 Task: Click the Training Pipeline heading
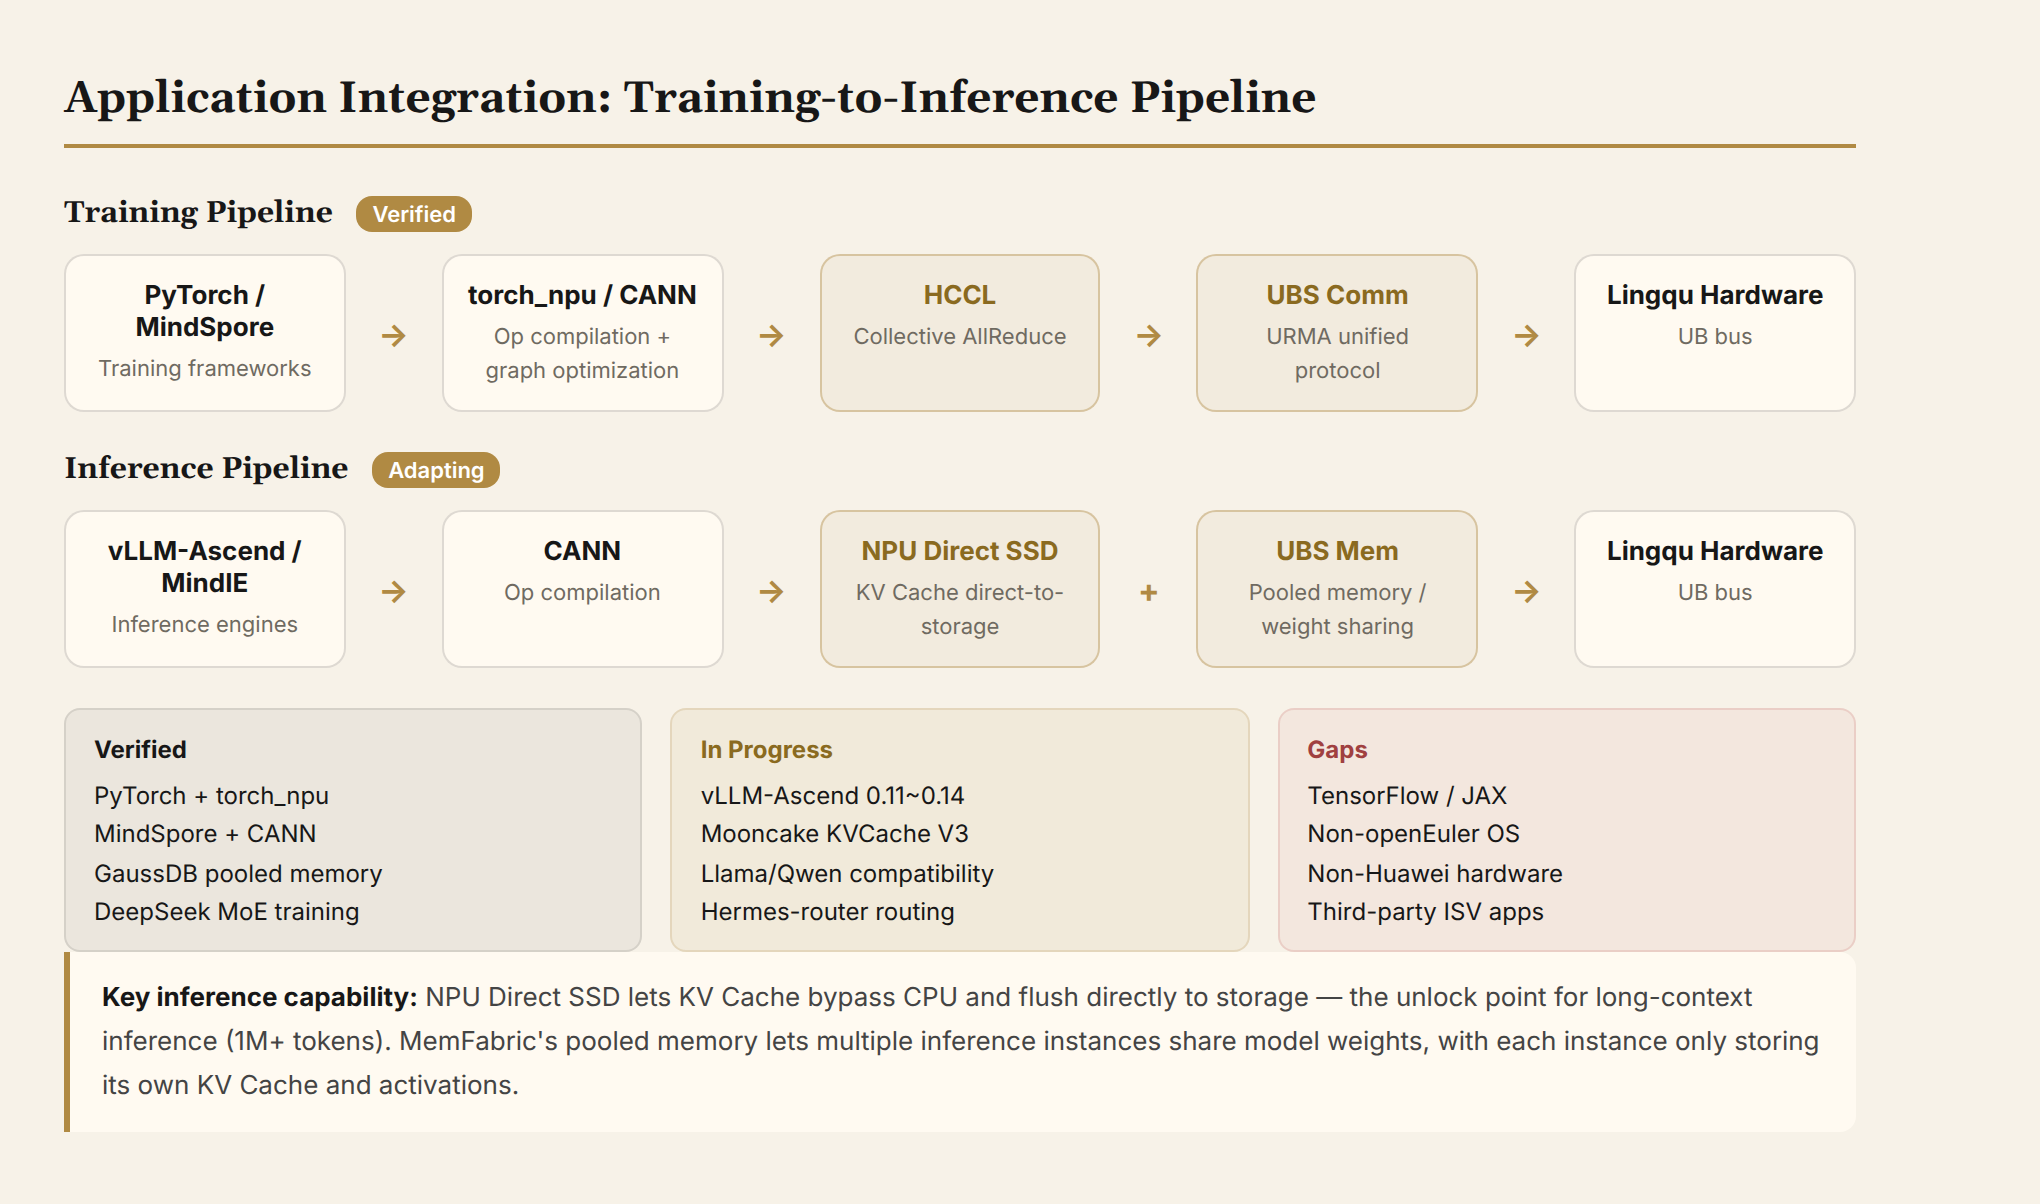[x=198, y=212]
